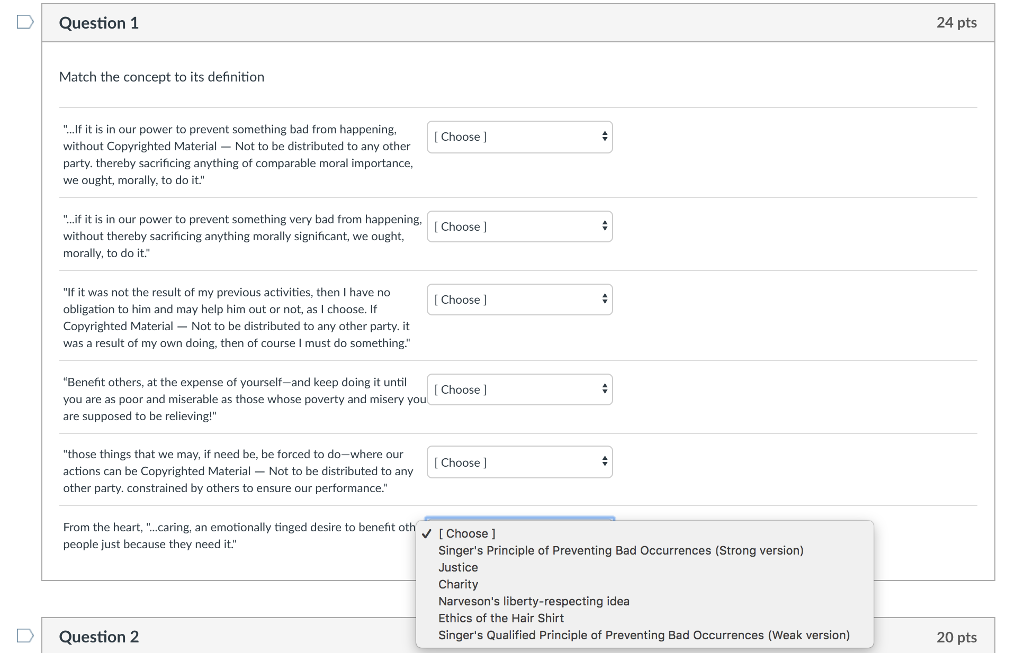This screenshot has height=653, width=1024.
Task: Choose 'Singer's Qualified Principle' Weak version option
Action: pos(644,635)
